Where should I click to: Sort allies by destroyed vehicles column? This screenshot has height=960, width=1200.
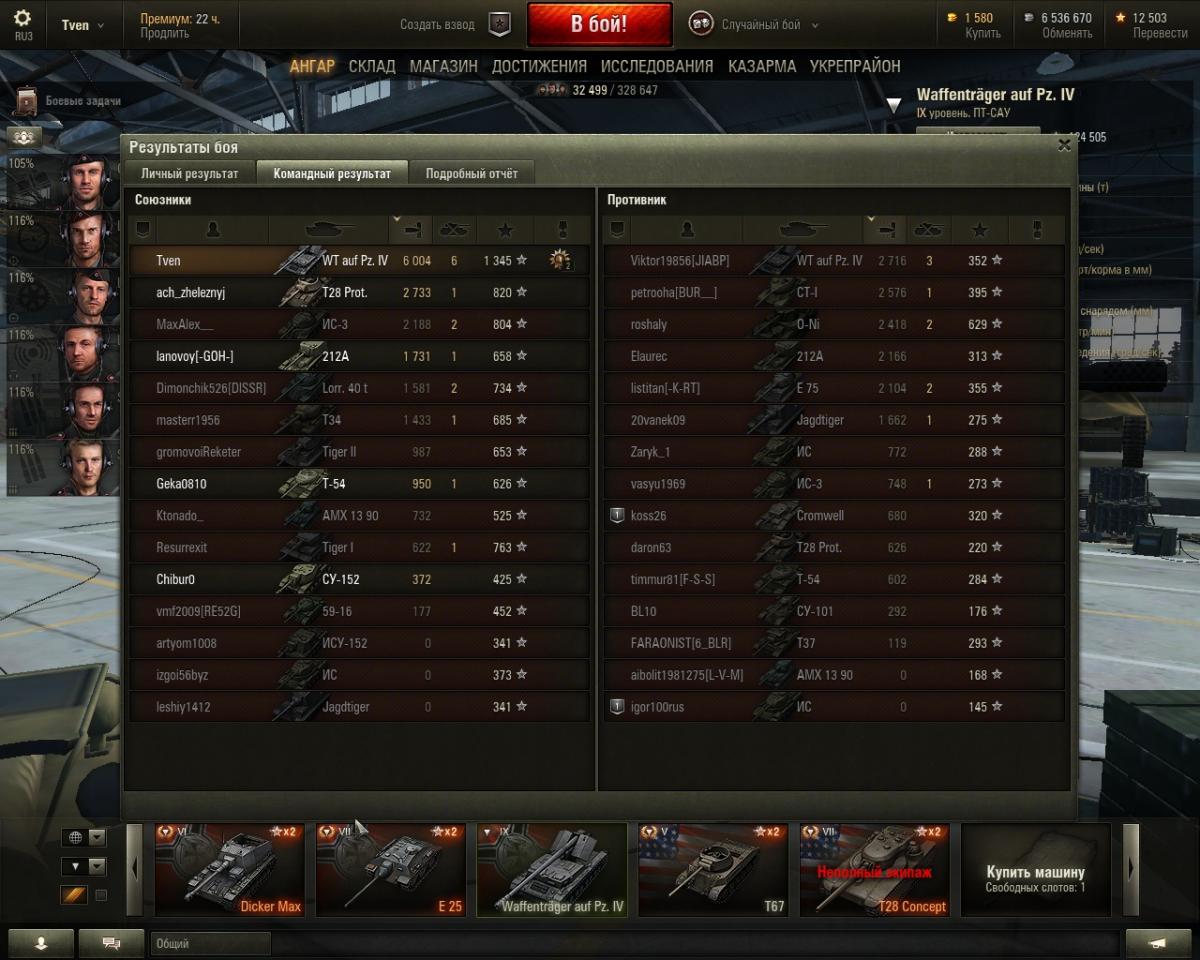tap(454, 230)
